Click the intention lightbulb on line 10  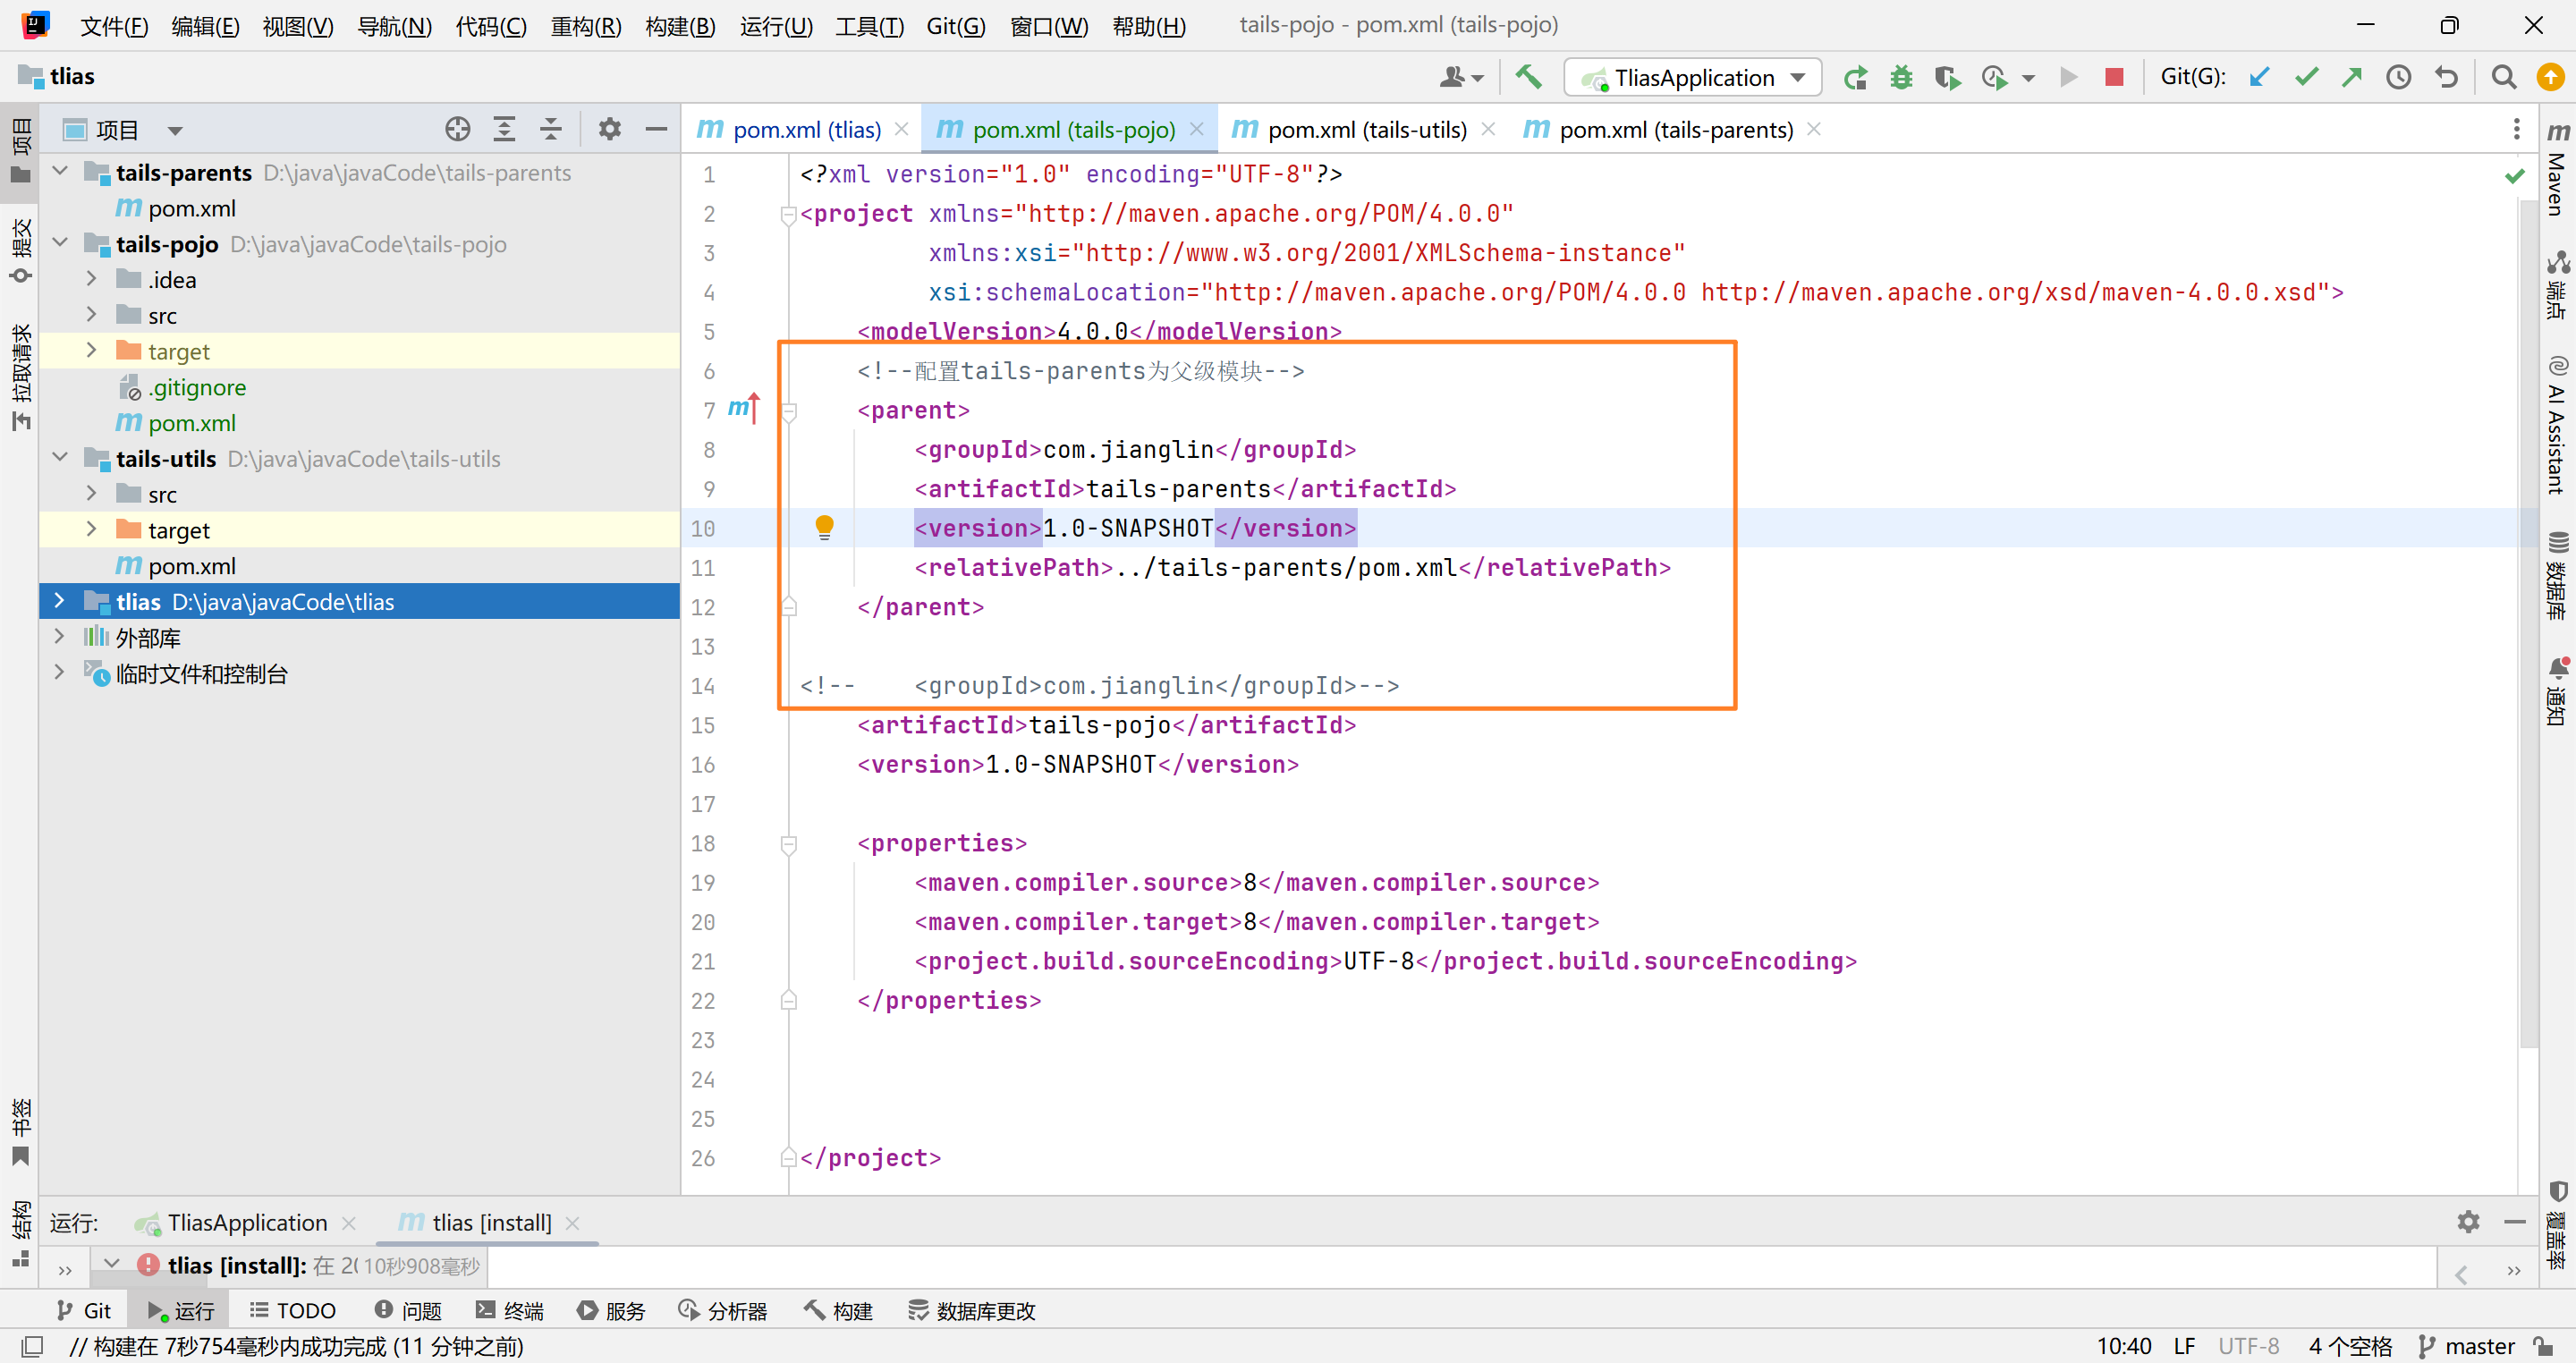point(824,526)
